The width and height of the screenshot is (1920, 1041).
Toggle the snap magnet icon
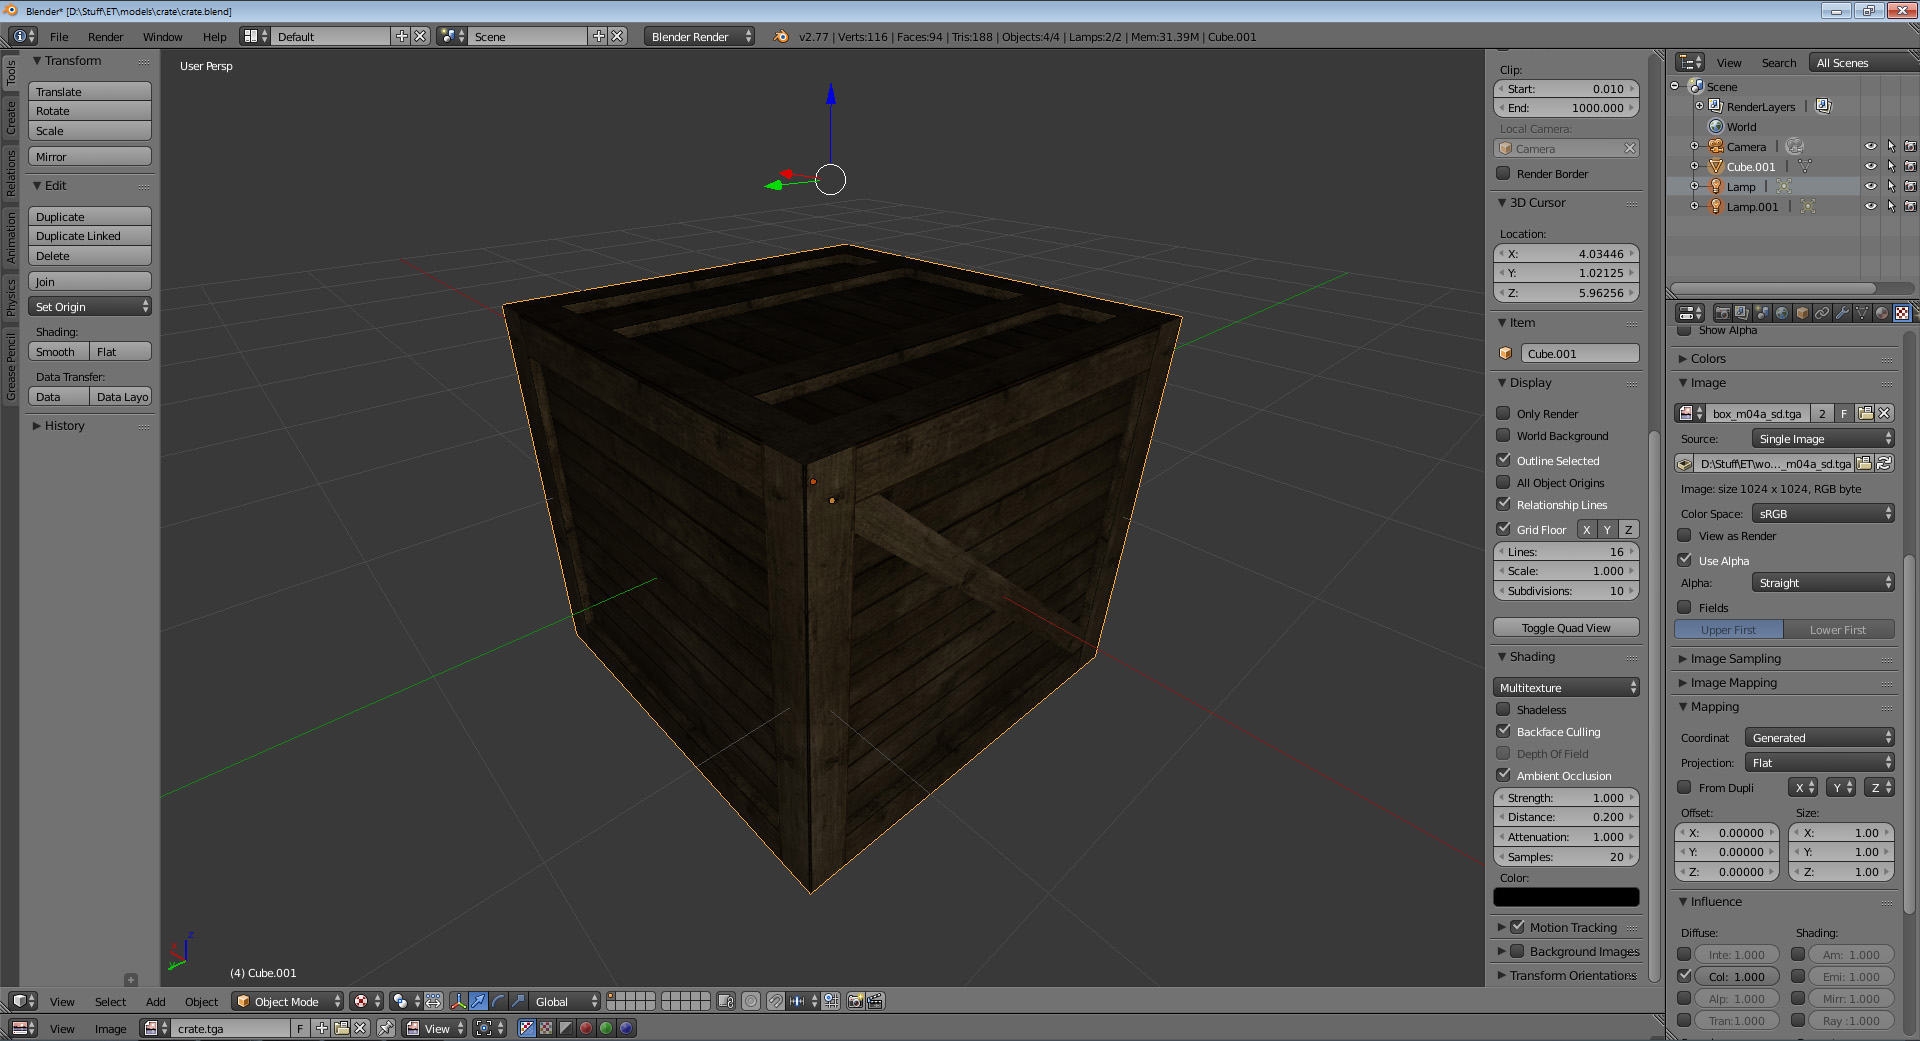click(x=775, y=1001)
